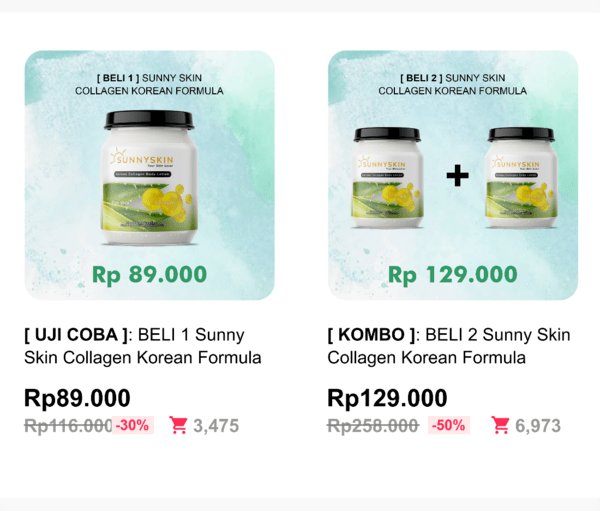Click the [ BELI 2 ] heading in image
The height and width of the screenshot is (511, 600).
(421, 77)
